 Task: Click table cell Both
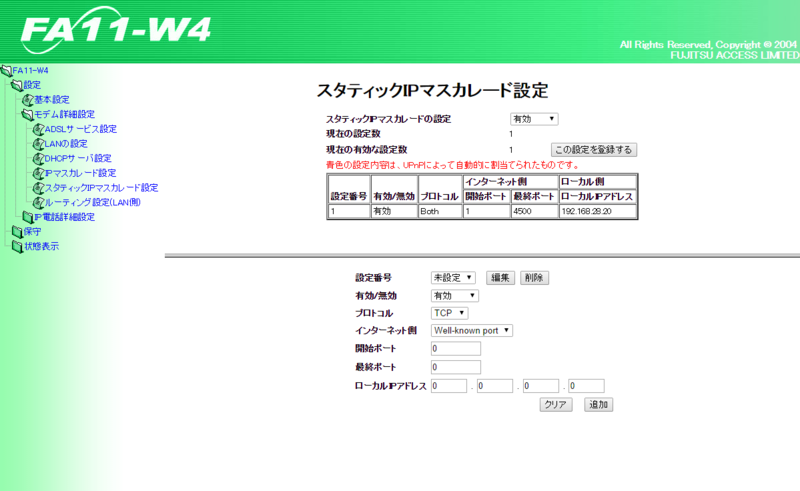click(x=440, y=211)
